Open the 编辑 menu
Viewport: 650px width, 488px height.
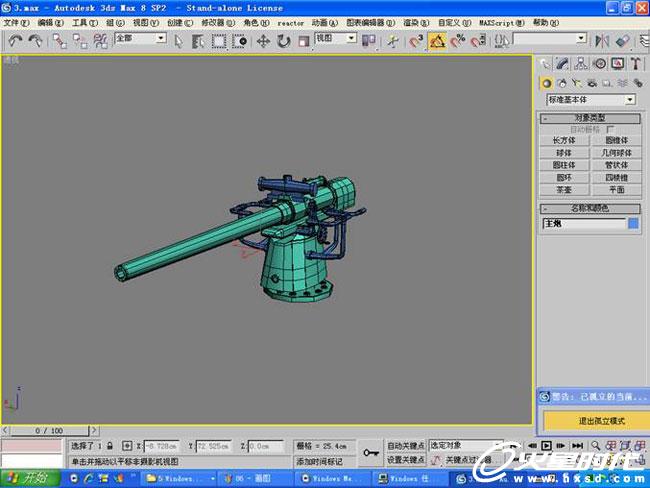[51, 22]
